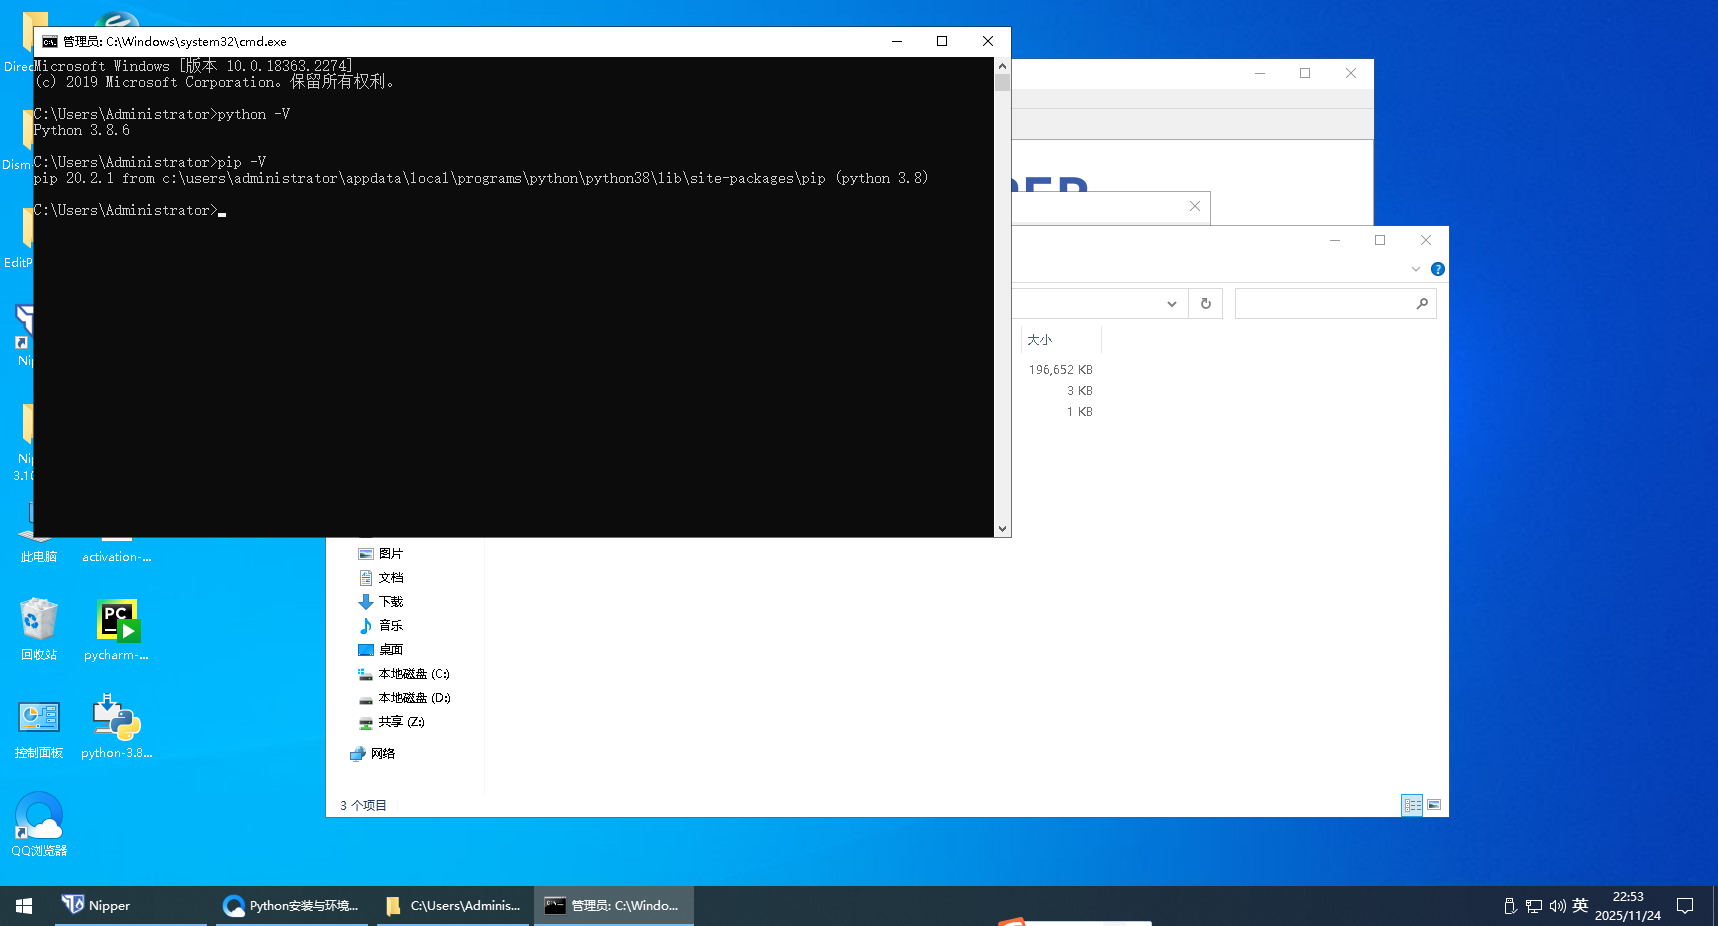
Task: Select the pycharm installer desktop icon
Action: (x=117, y=622)
